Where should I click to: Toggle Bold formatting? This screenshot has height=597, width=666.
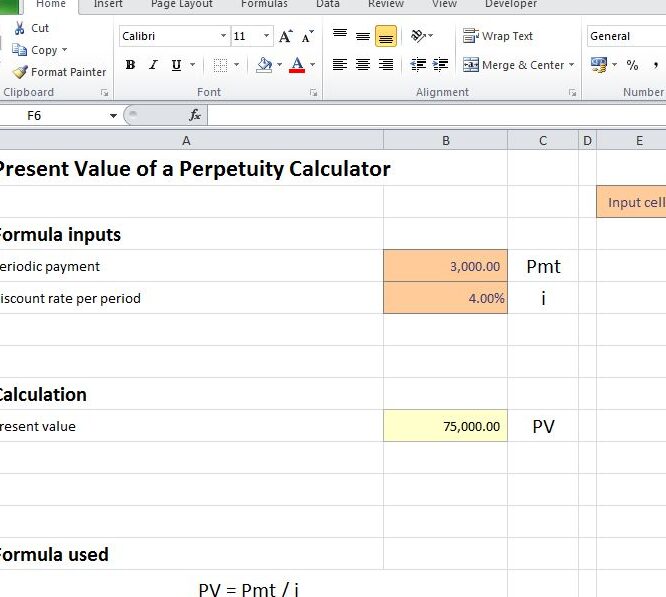[130, 65]
